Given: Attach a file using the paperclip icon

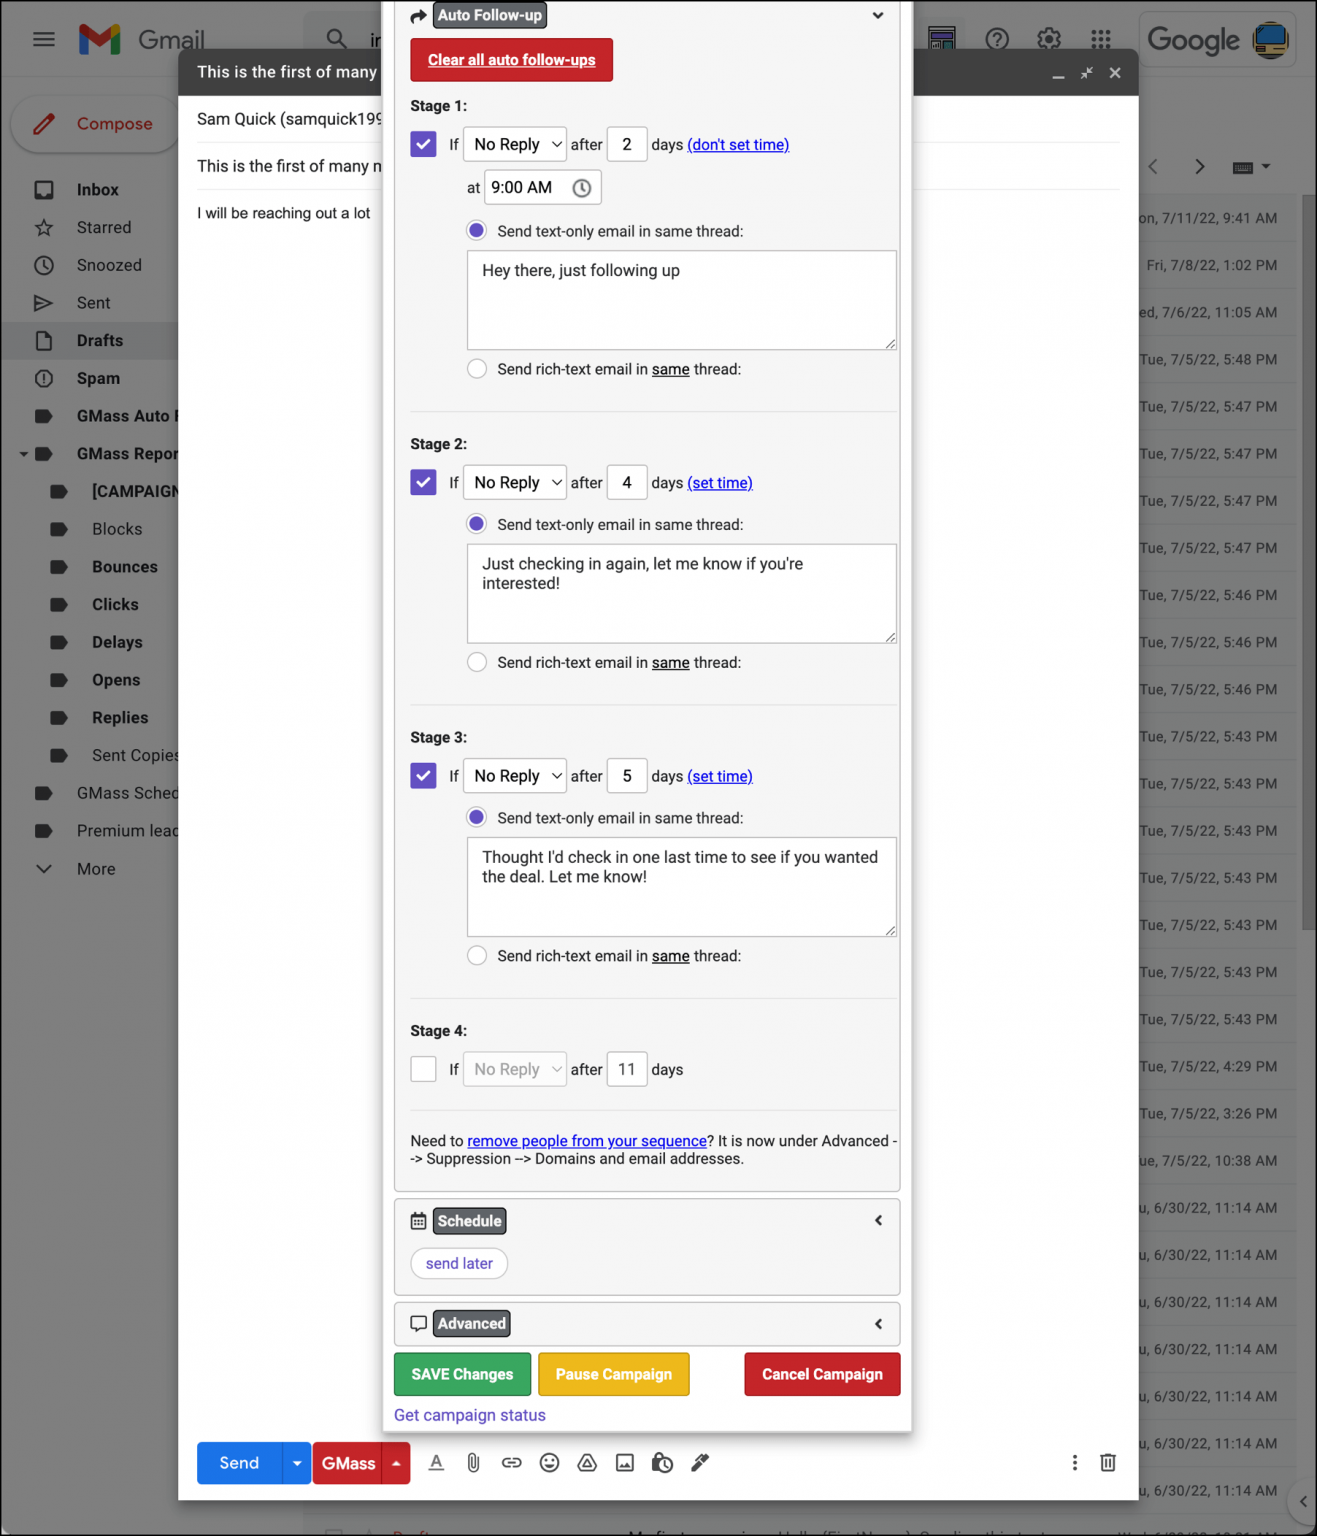Looking at the screenshot, I should 473,1462.
